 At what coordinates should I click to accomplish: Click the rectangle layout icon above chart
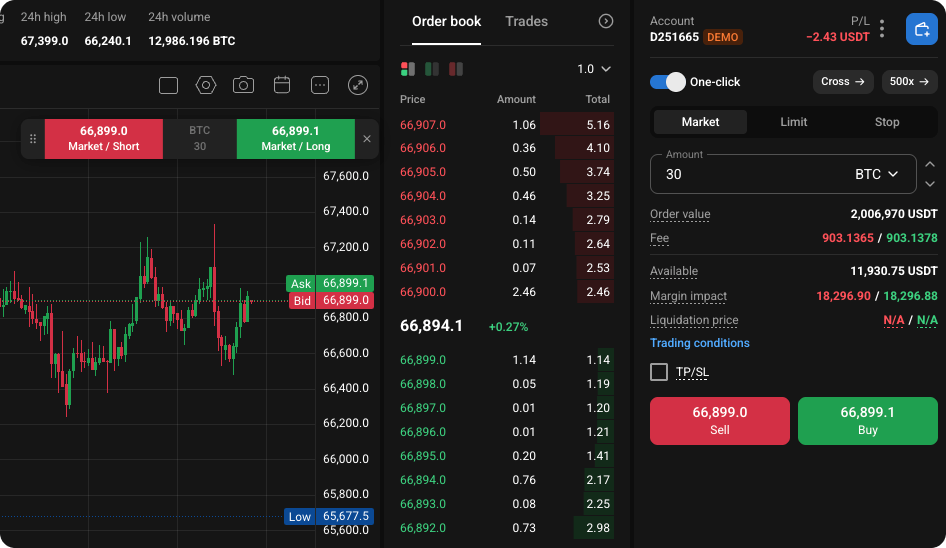click(x=168, y=86)
